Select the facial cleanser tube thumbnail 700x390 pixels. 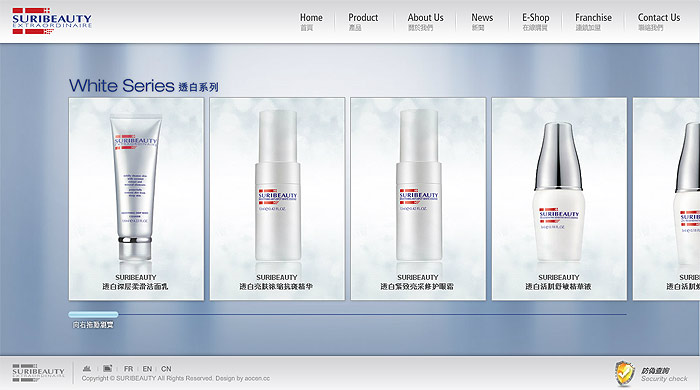136,199
